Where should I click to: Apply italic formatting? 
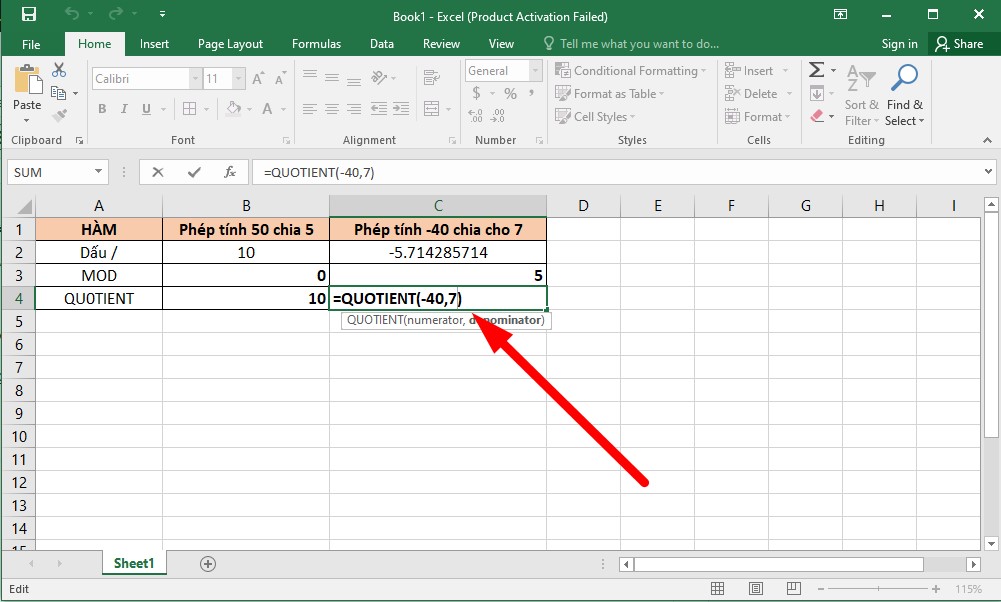(x=123, y=109)
